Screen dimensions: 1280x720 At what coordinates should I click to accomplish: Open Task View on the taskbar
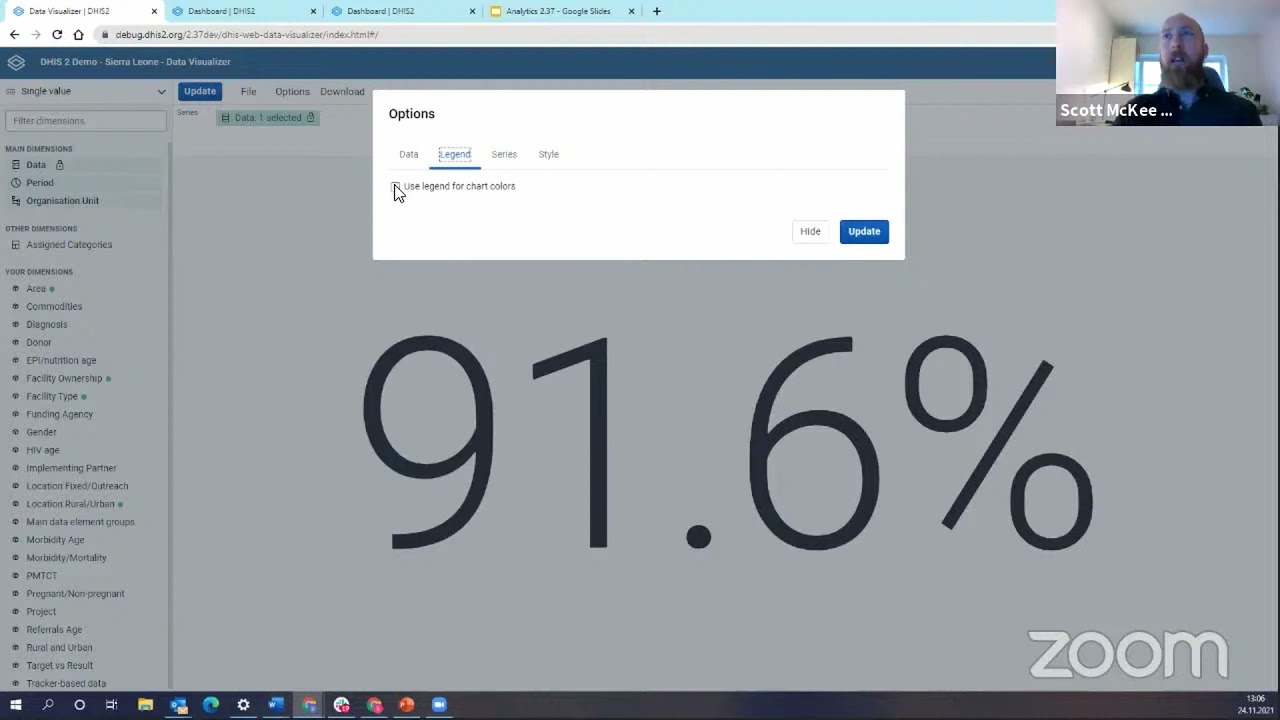(112, 705)
